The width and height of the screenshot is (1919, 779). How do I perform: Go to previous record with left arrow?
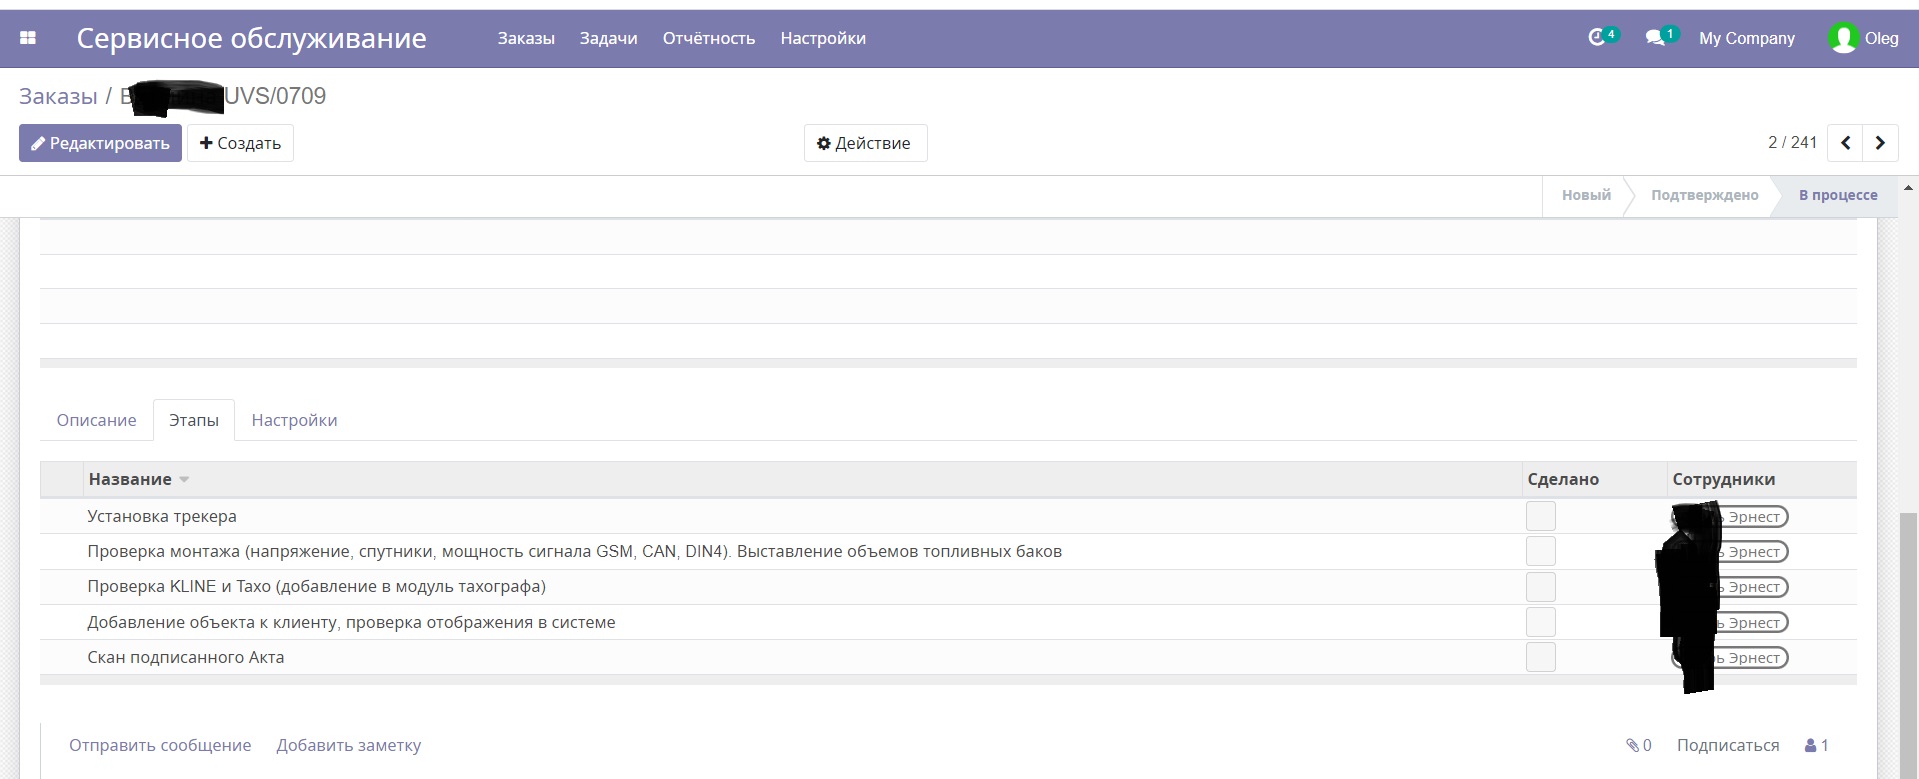(x=1845, y=143)
